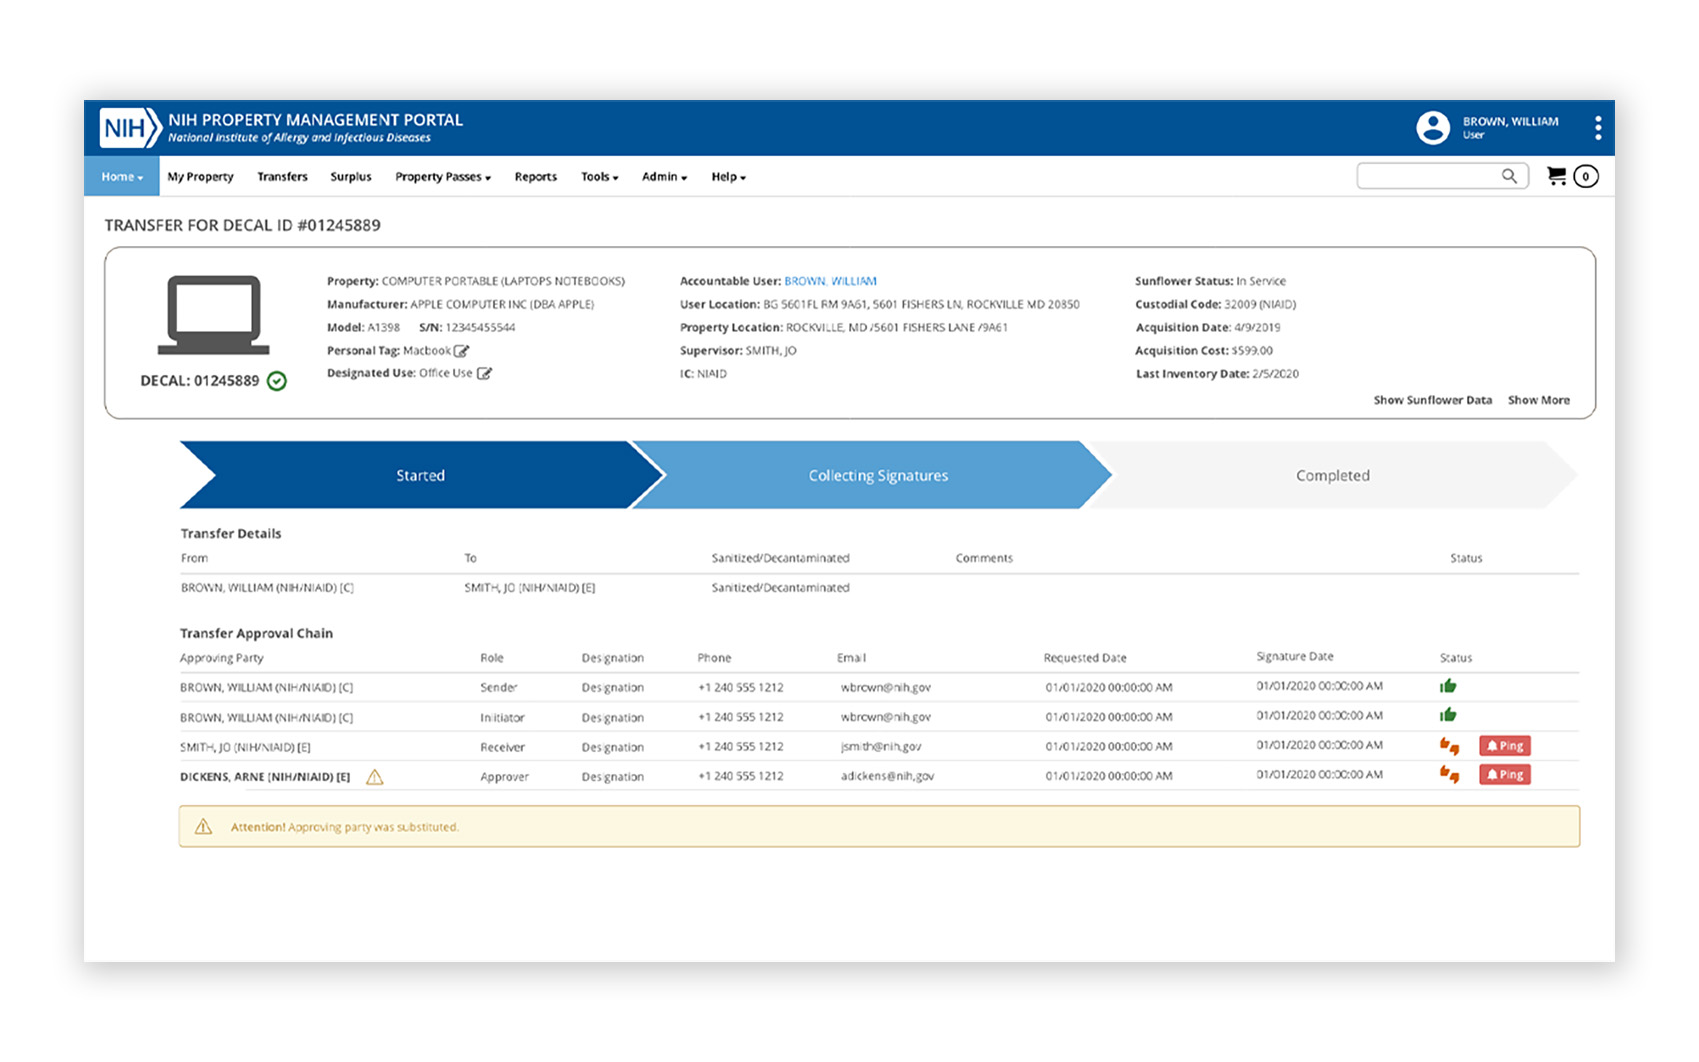Edit the Personal Tag pencil icon

[461, 351]
